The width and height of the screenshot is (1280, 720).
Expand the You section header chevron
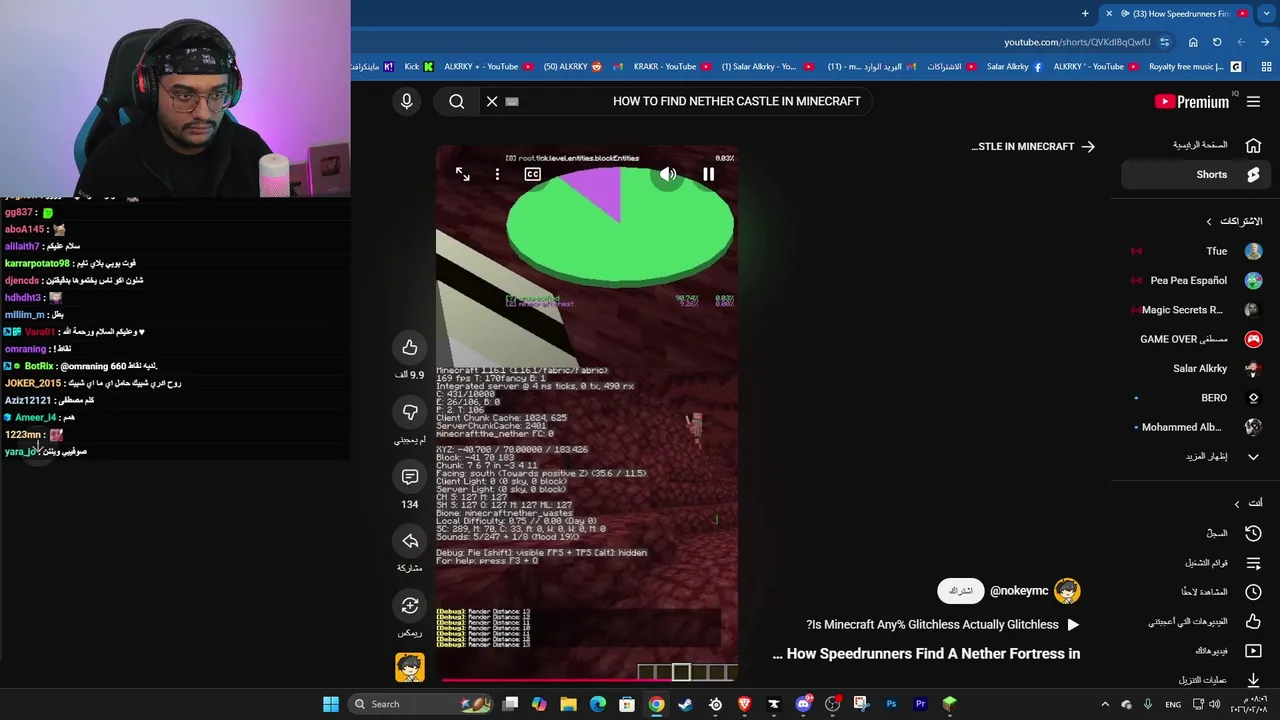pyautogui.click(x=1237, y=503)
